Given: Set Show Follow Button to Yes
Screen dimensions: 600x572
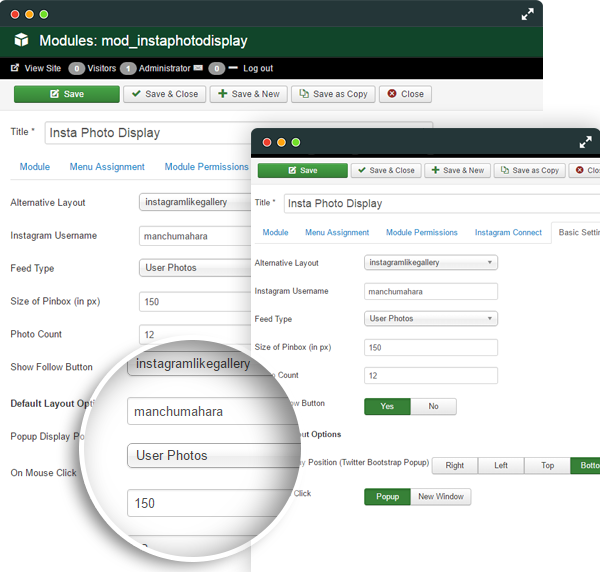Looking at the screenshot, I should 387,406.
